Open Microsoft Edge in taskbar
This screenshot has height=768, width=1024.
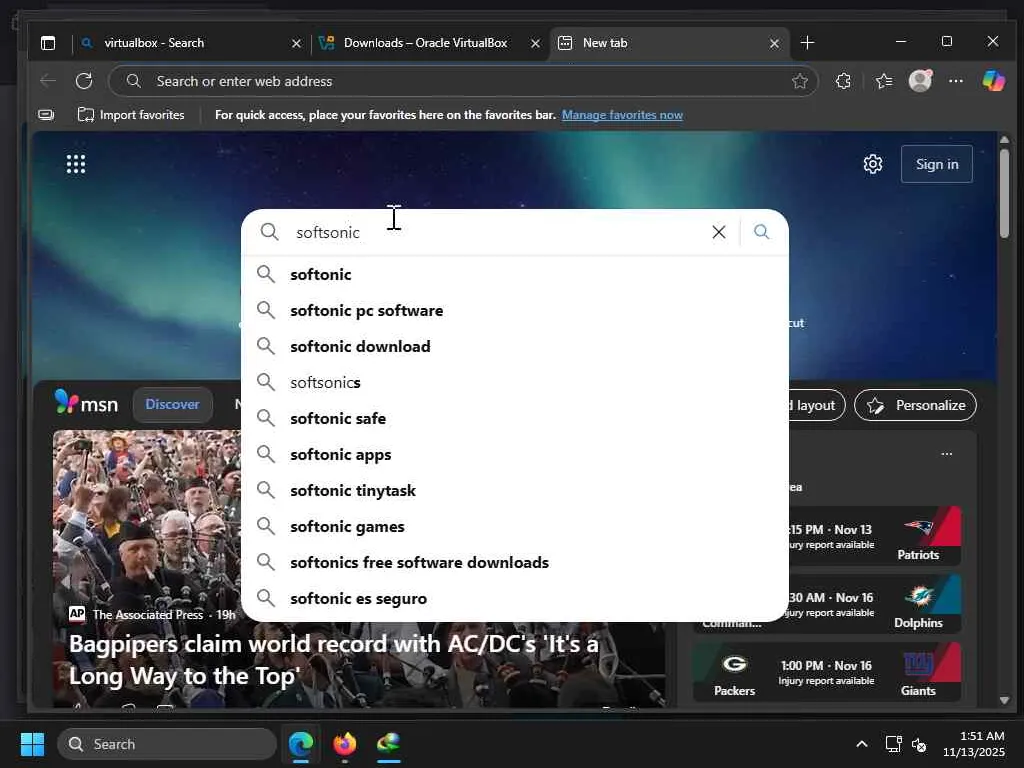coord(301,744)
